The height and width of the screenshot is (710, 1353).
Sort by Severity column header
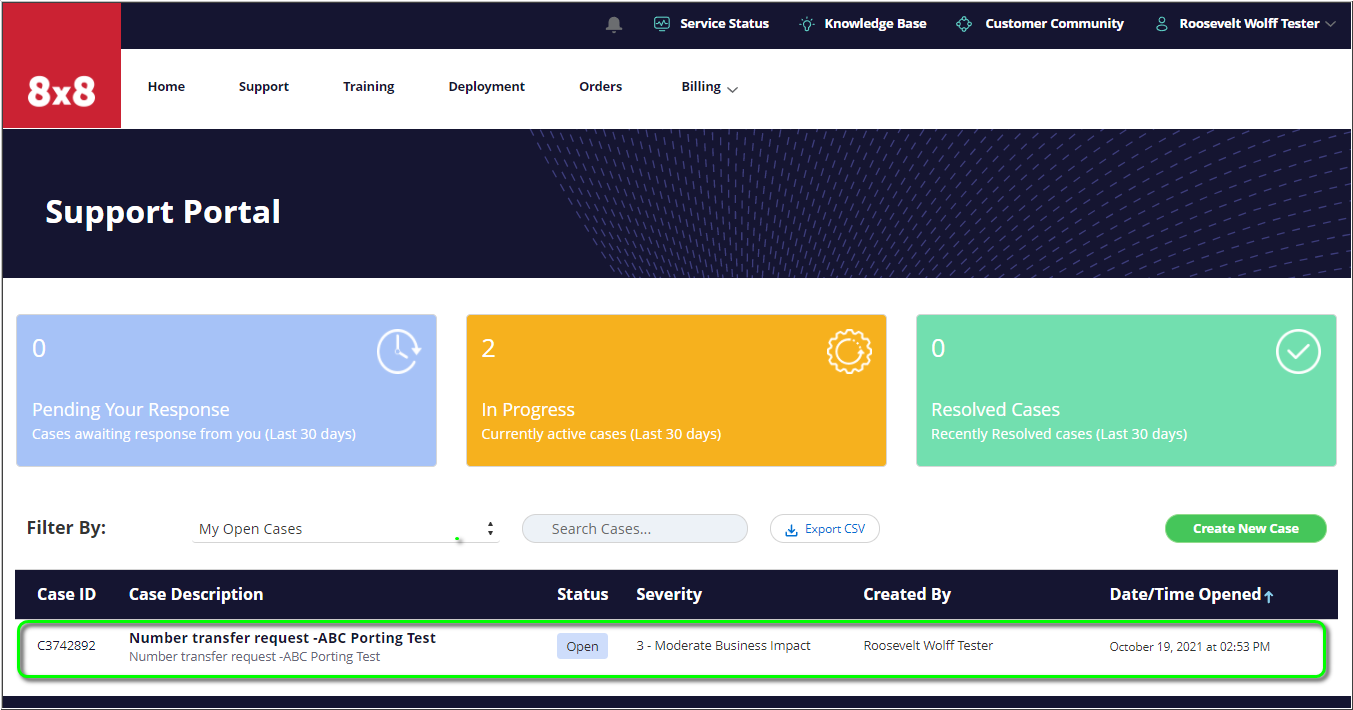(x=669, y=594)
